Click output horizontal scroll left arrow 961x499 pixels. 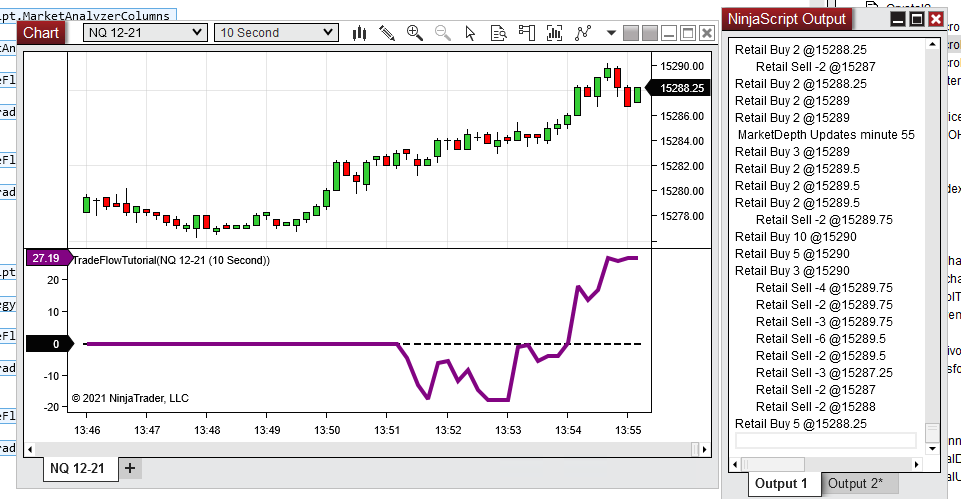[x=736, y=464]
